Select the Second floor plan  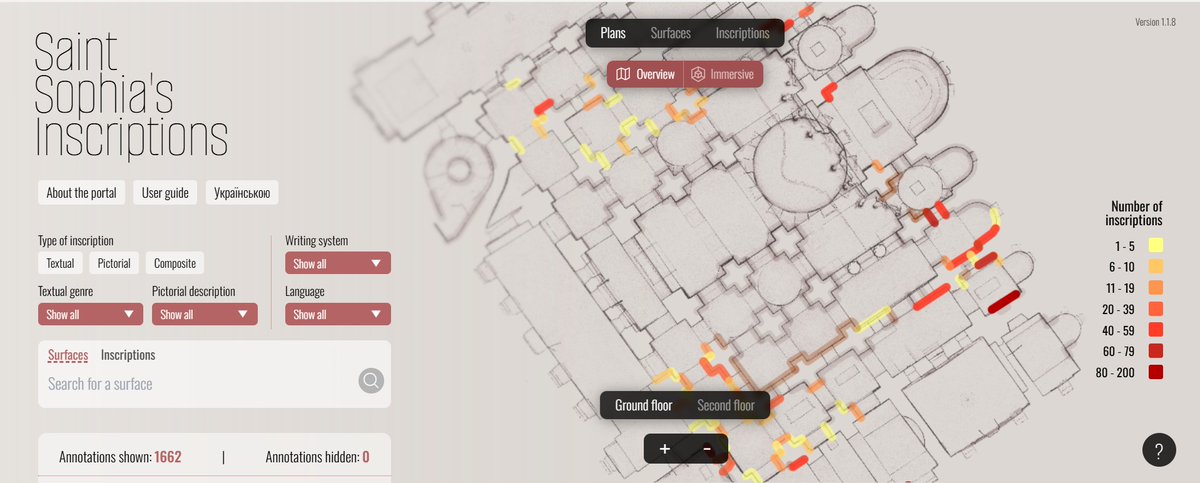pos(726,405)
